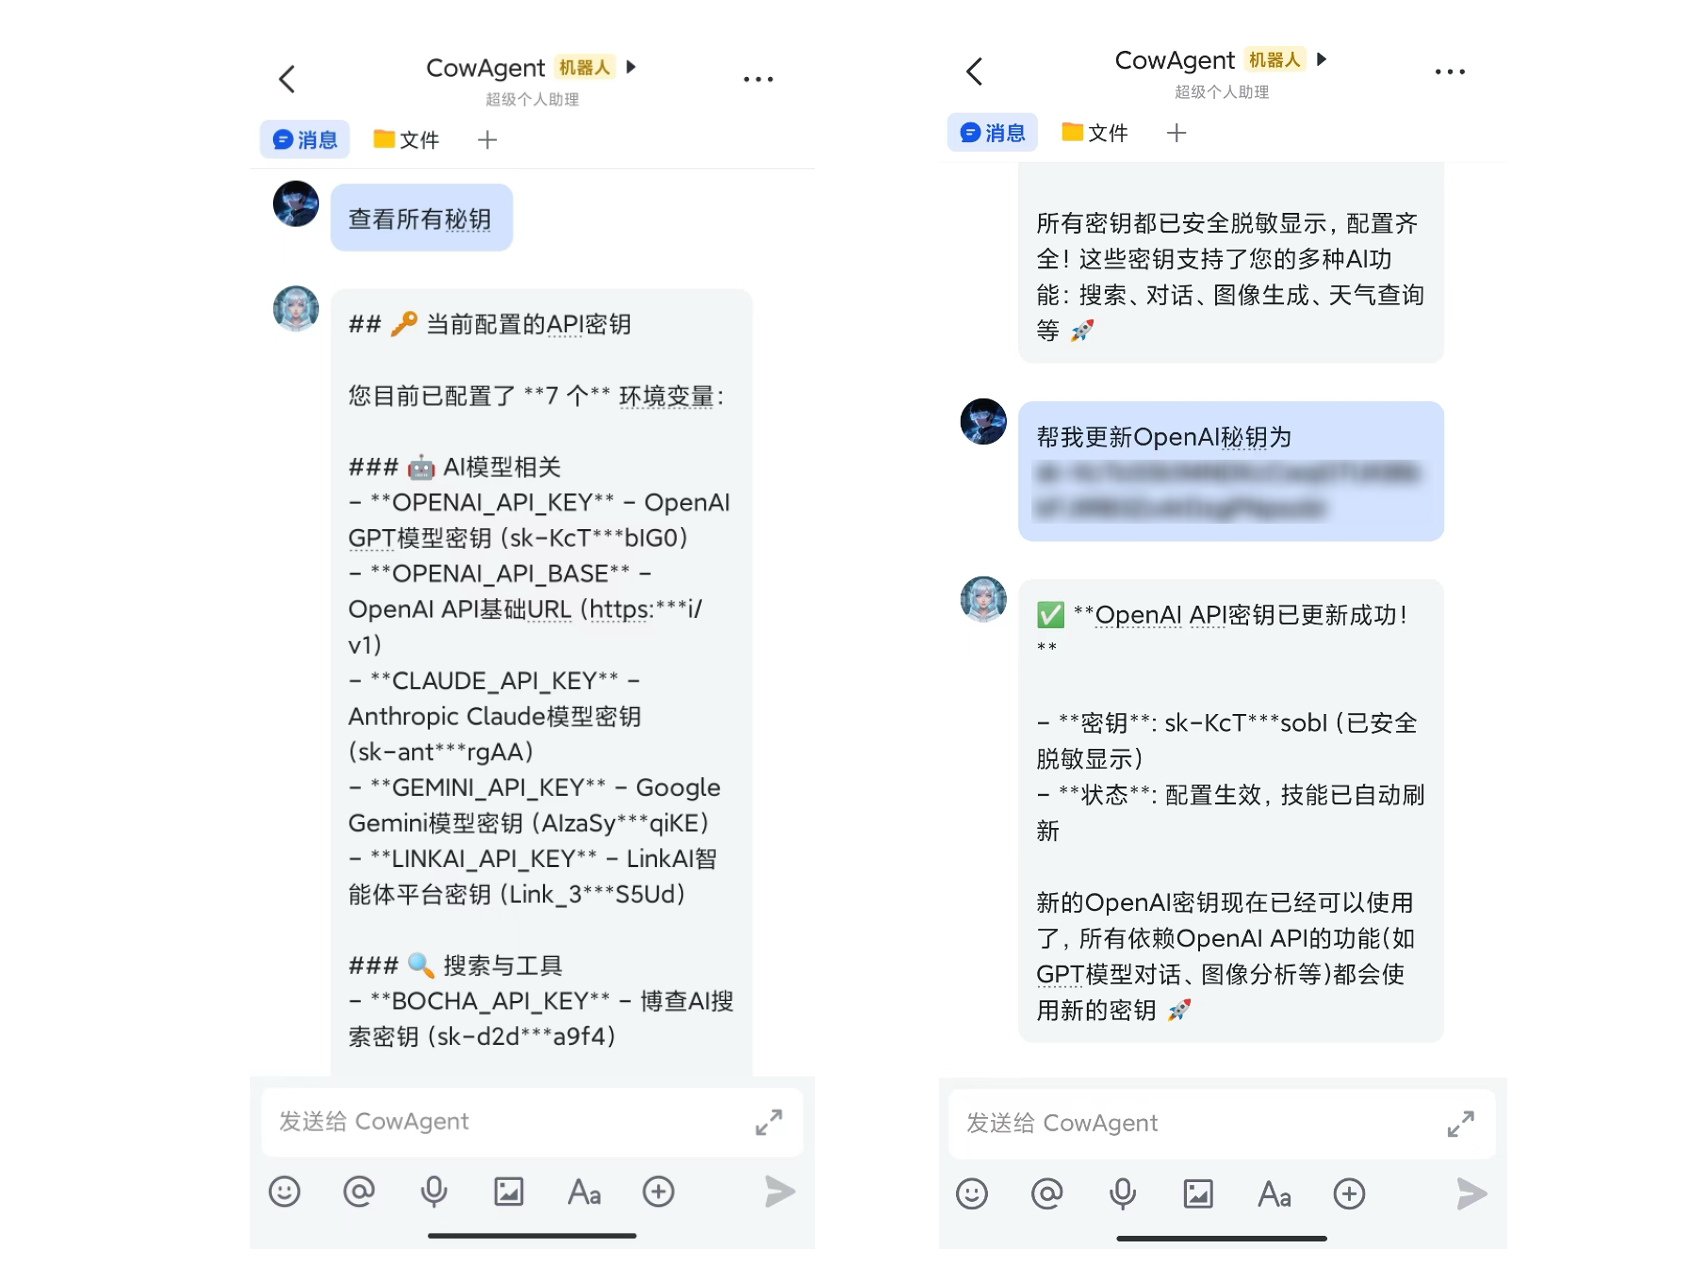Open text formatting Aa in left chat
Screen dimensions: 1706x1284
pyautogui.click(x=584, y=1192)
